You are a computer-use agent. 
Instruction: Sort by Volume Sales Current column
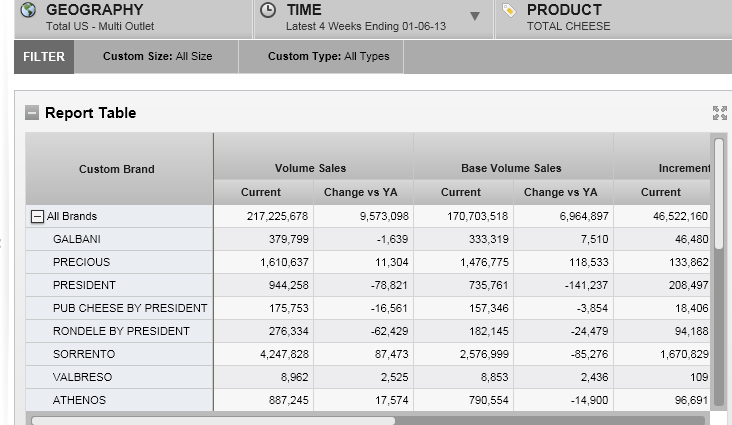tap(261, 192)
